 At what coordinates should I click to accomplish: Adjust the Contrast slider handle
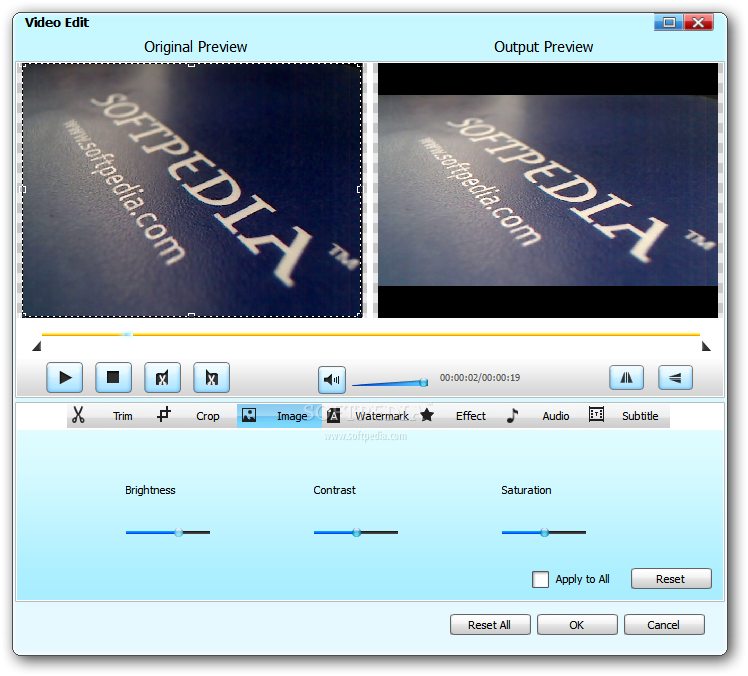(x=356, y=532)
